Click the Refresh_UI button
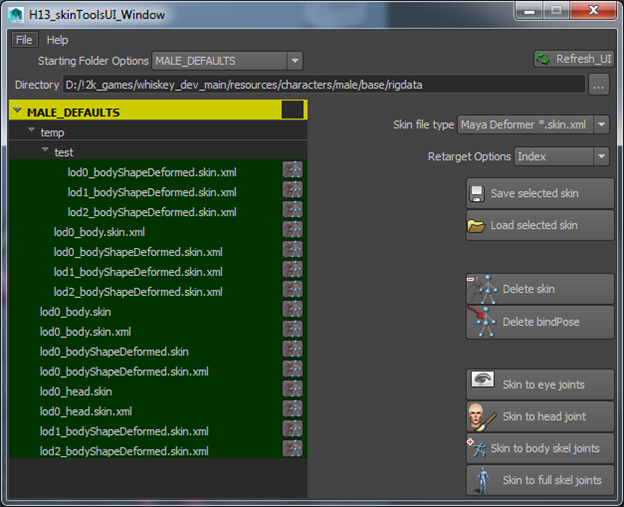The width and height of the screenshot is (624, 507). [573, 59]
